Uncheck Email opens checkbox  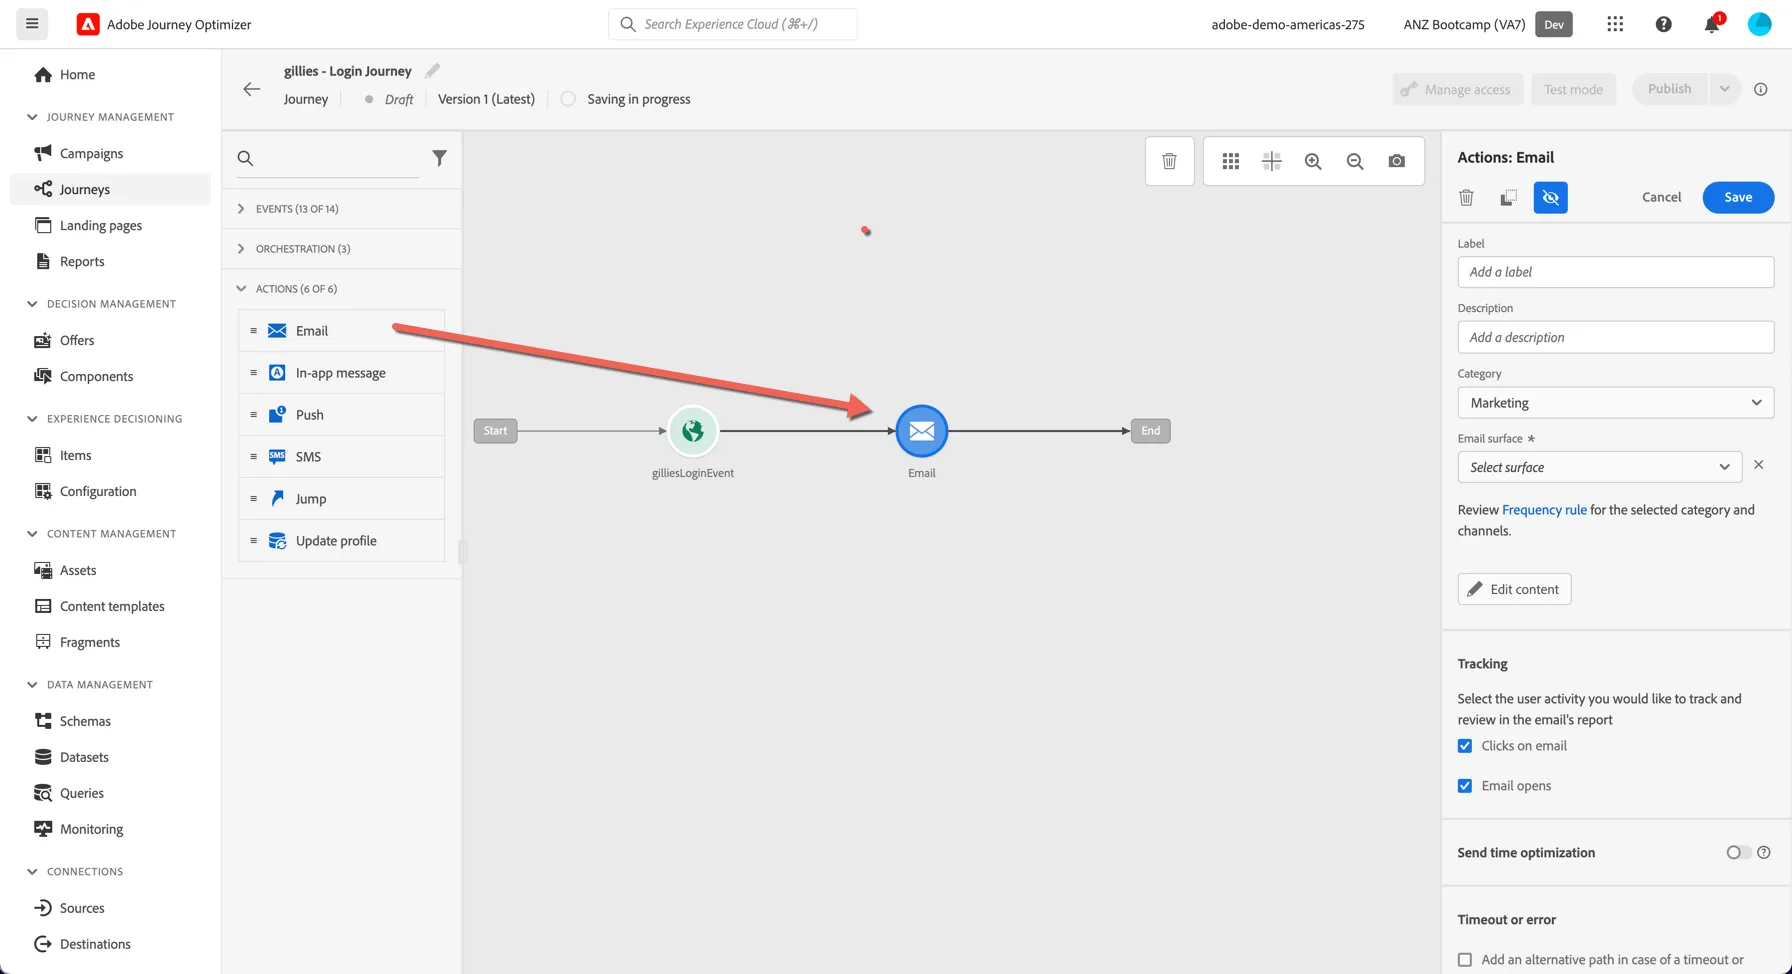(x=1465, y=786)
